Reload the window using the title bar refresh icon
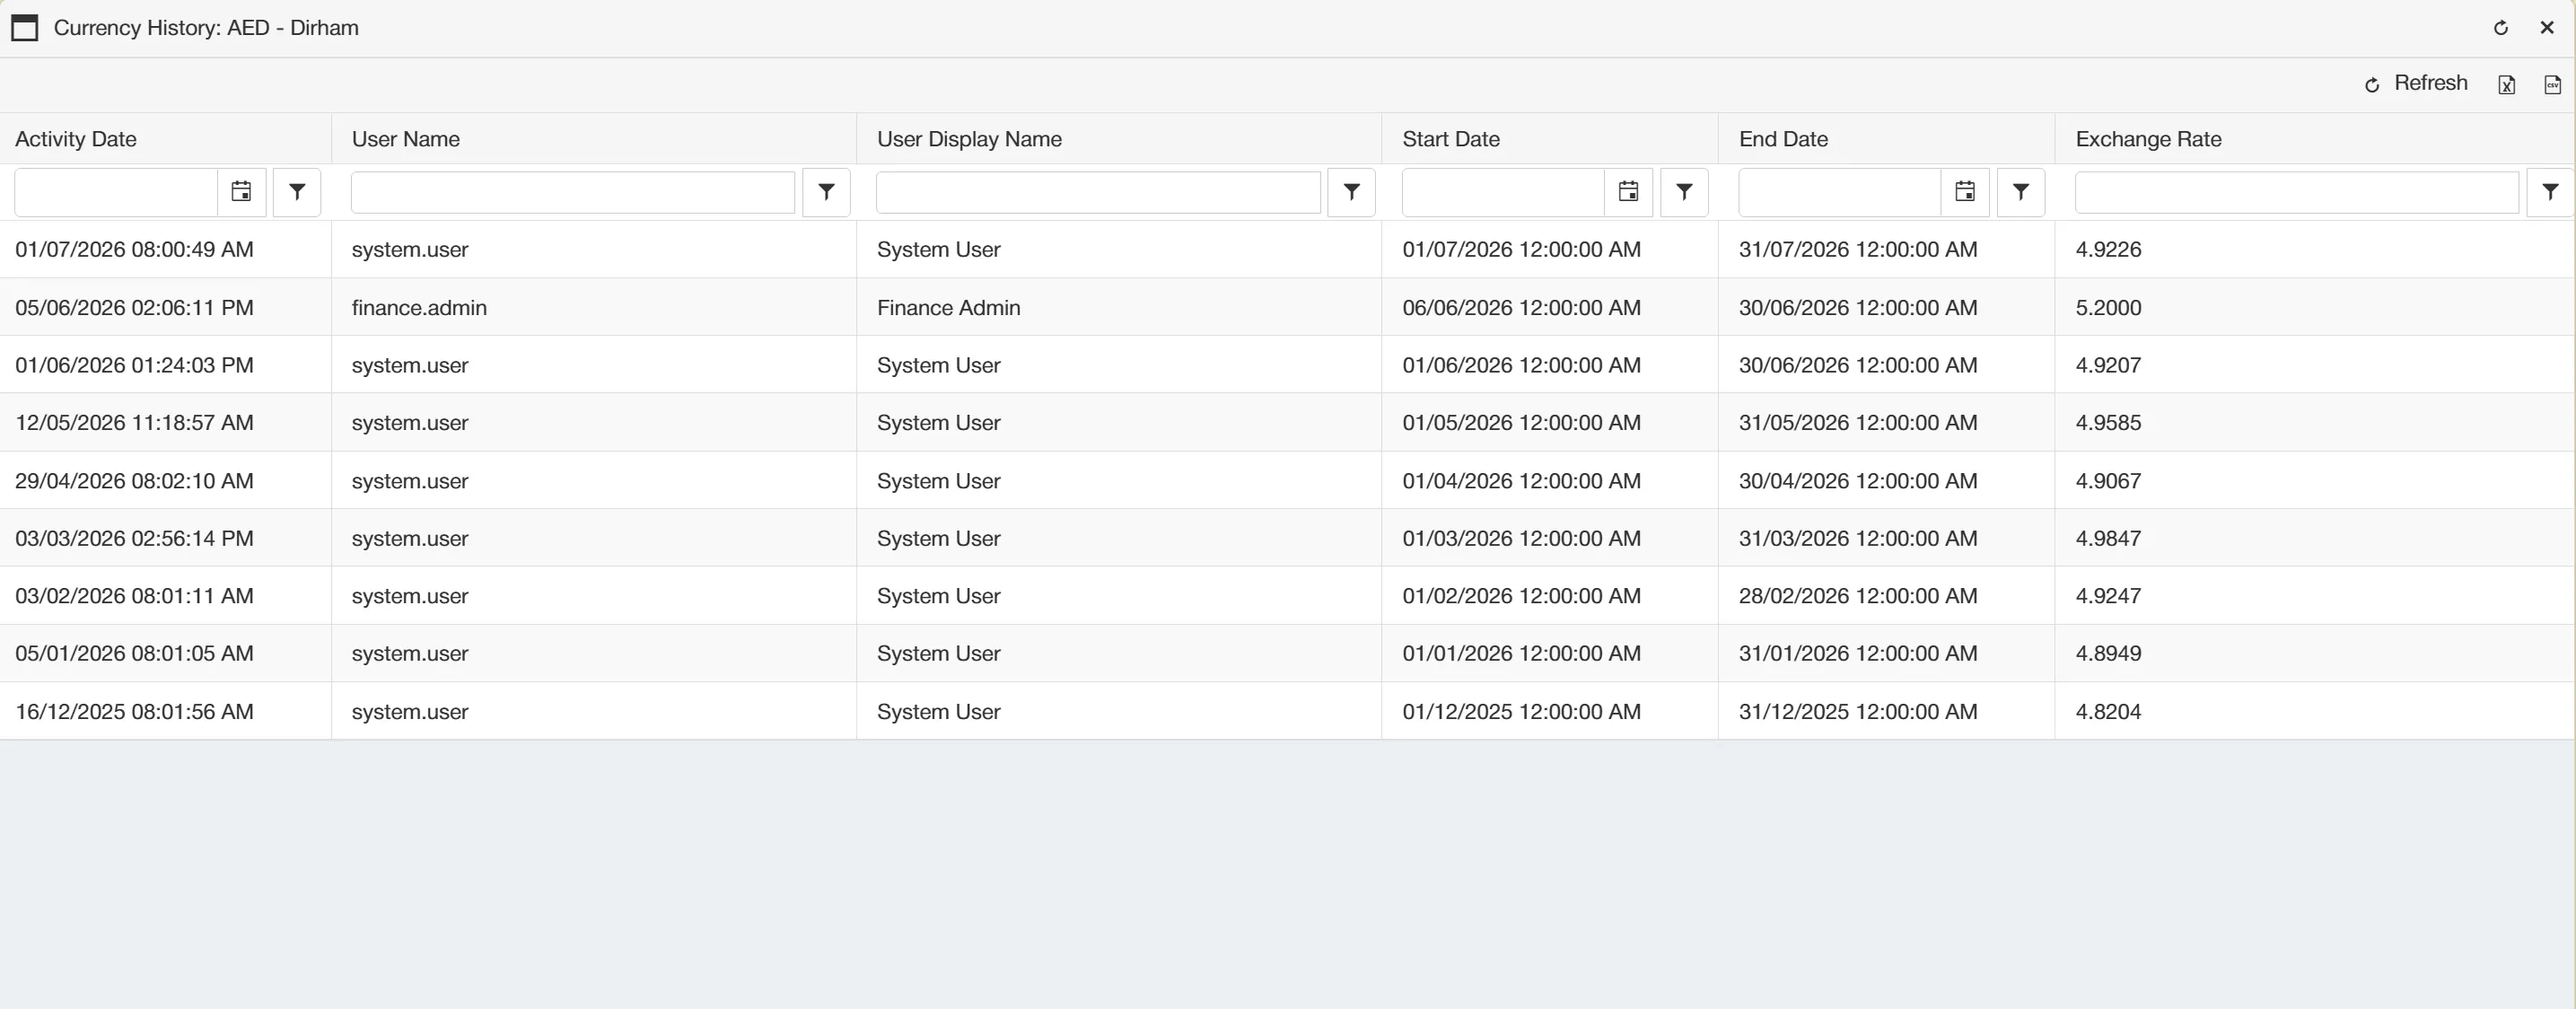This screenshot has height=1009, width=2576. click(2500, 28)
